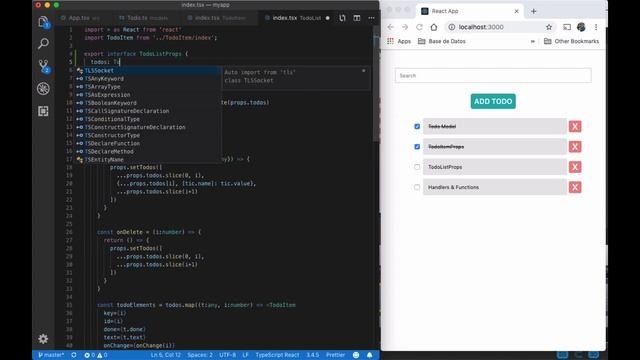Viewport: 640px width, 360px height.
Task: Open the Debug view in activity bar
Action: point(43,89)
